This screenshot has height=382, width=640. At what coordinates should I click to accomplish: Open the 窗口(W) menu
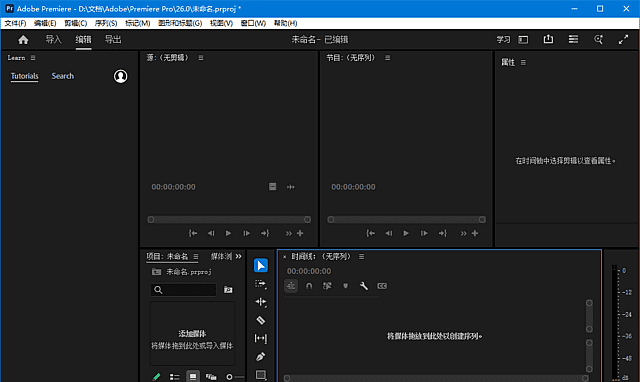(x=253, y=23)
